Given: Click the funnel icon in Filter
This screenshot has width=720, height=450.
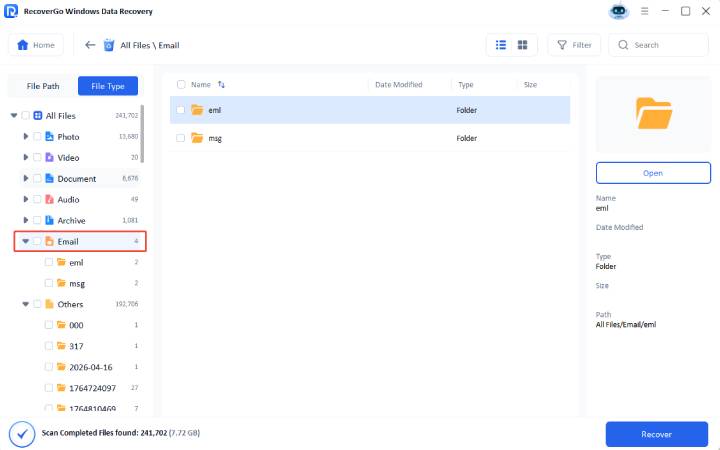Looking at the screenshot, I should [562, 45].
